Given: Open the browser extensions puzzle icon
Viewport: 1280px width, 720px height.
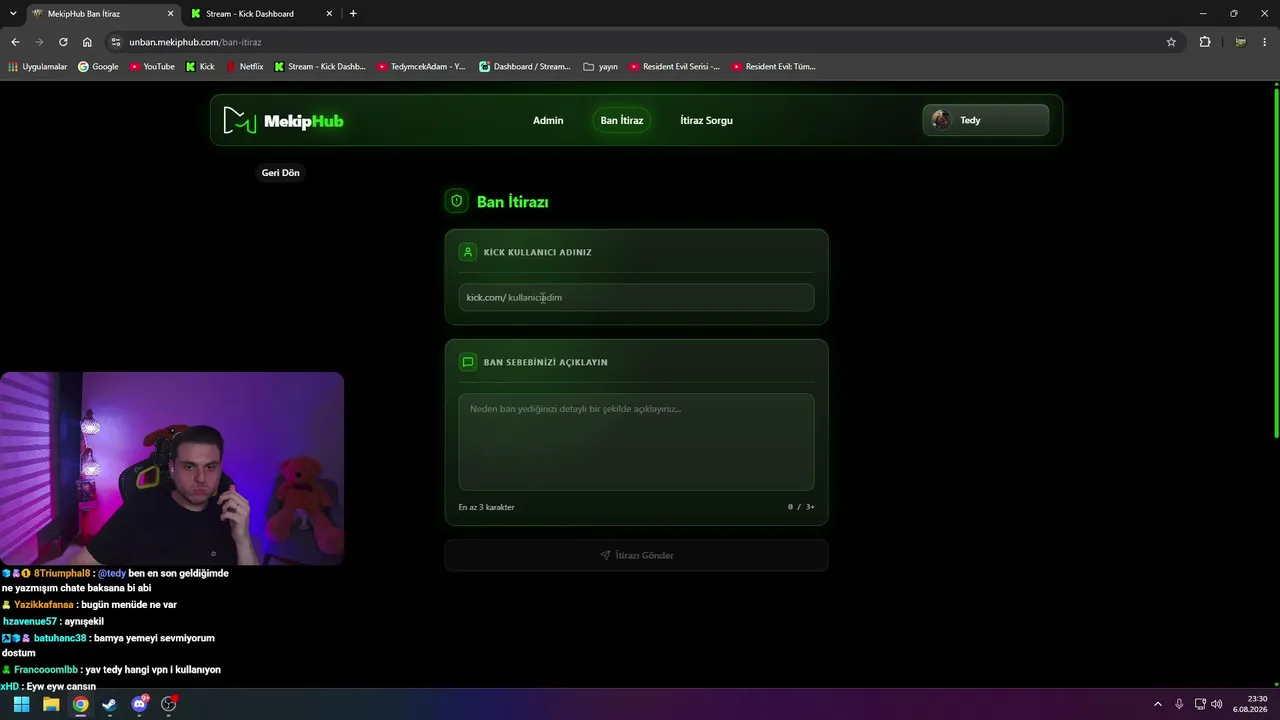Looking at the screenshot, I should pyautogui.click(x=1205, y=42).
